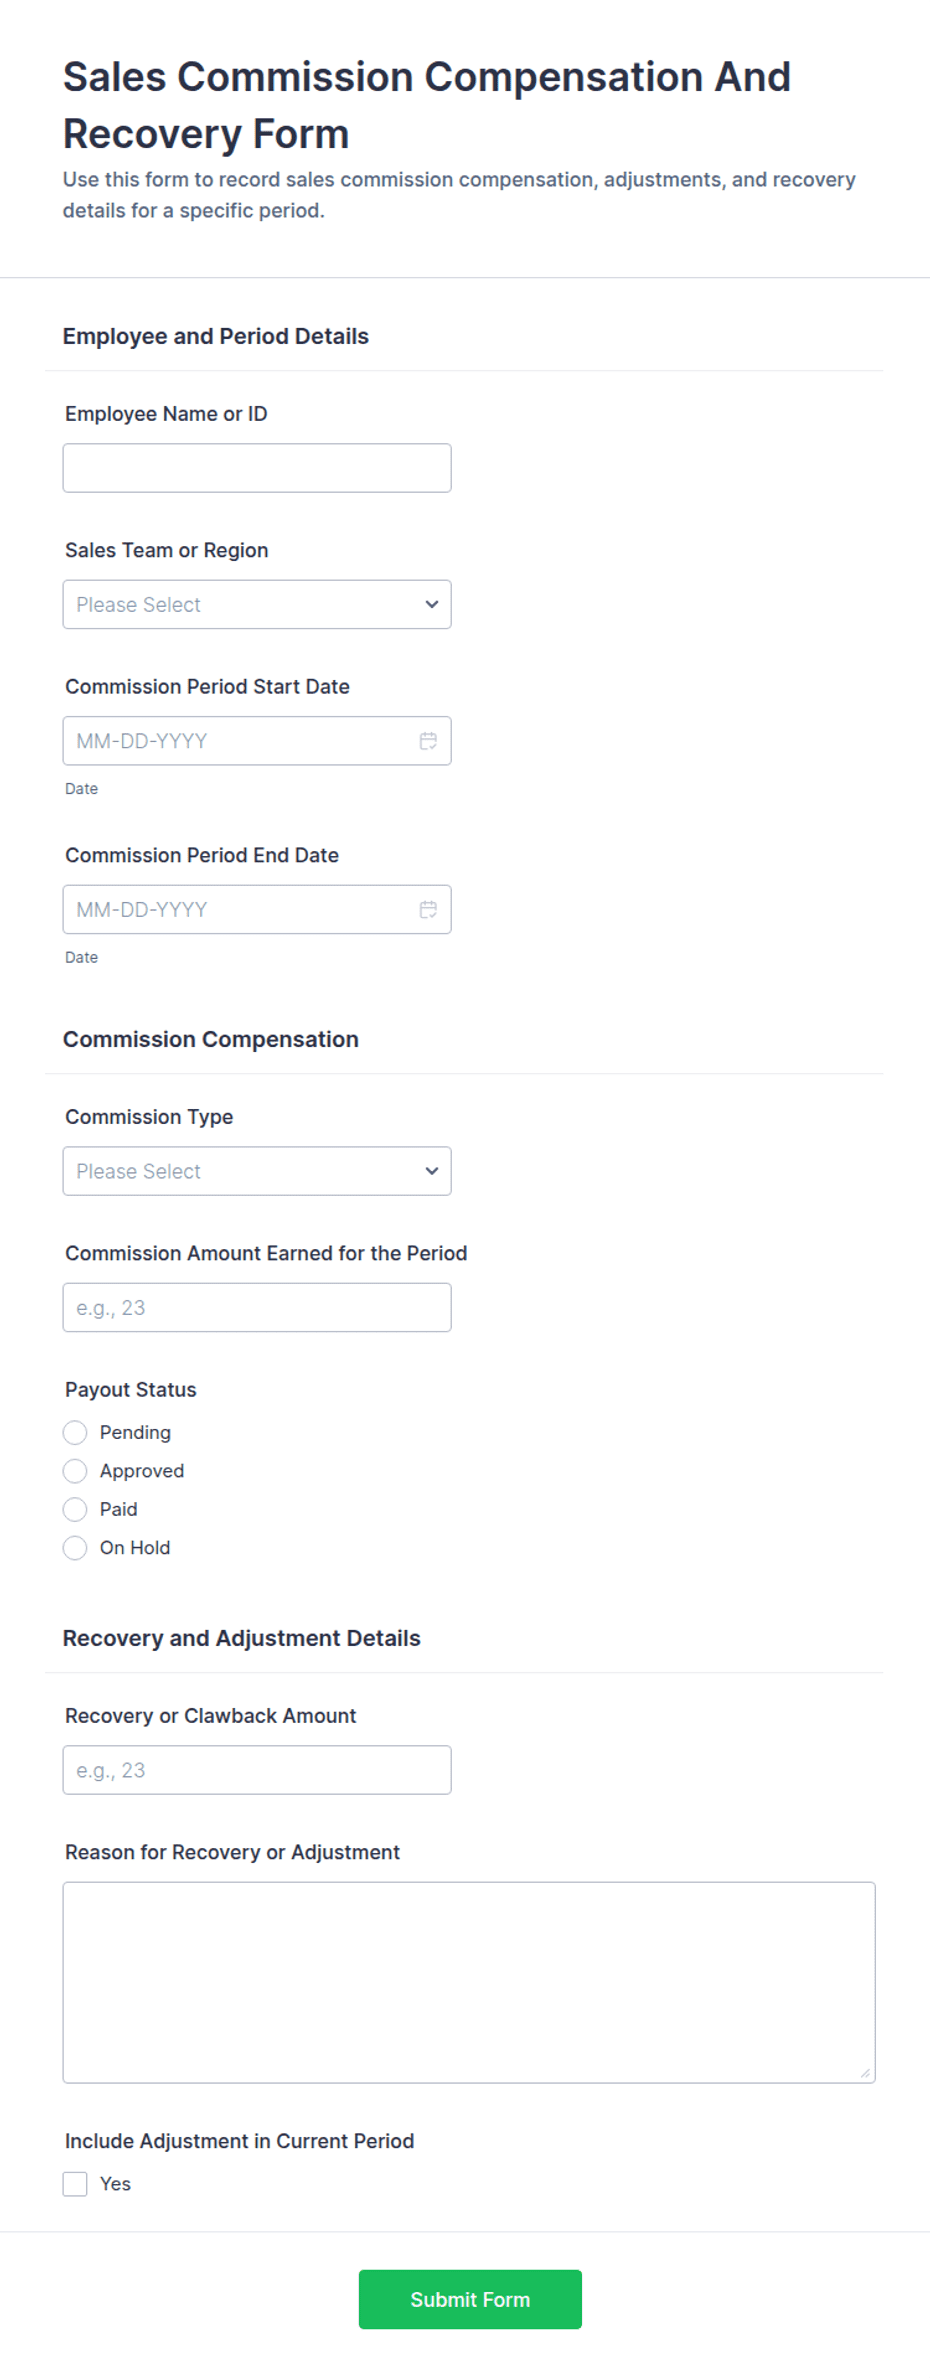
Task: Click the Include Adjustment in Current Period label
Action: point(239,2141)
